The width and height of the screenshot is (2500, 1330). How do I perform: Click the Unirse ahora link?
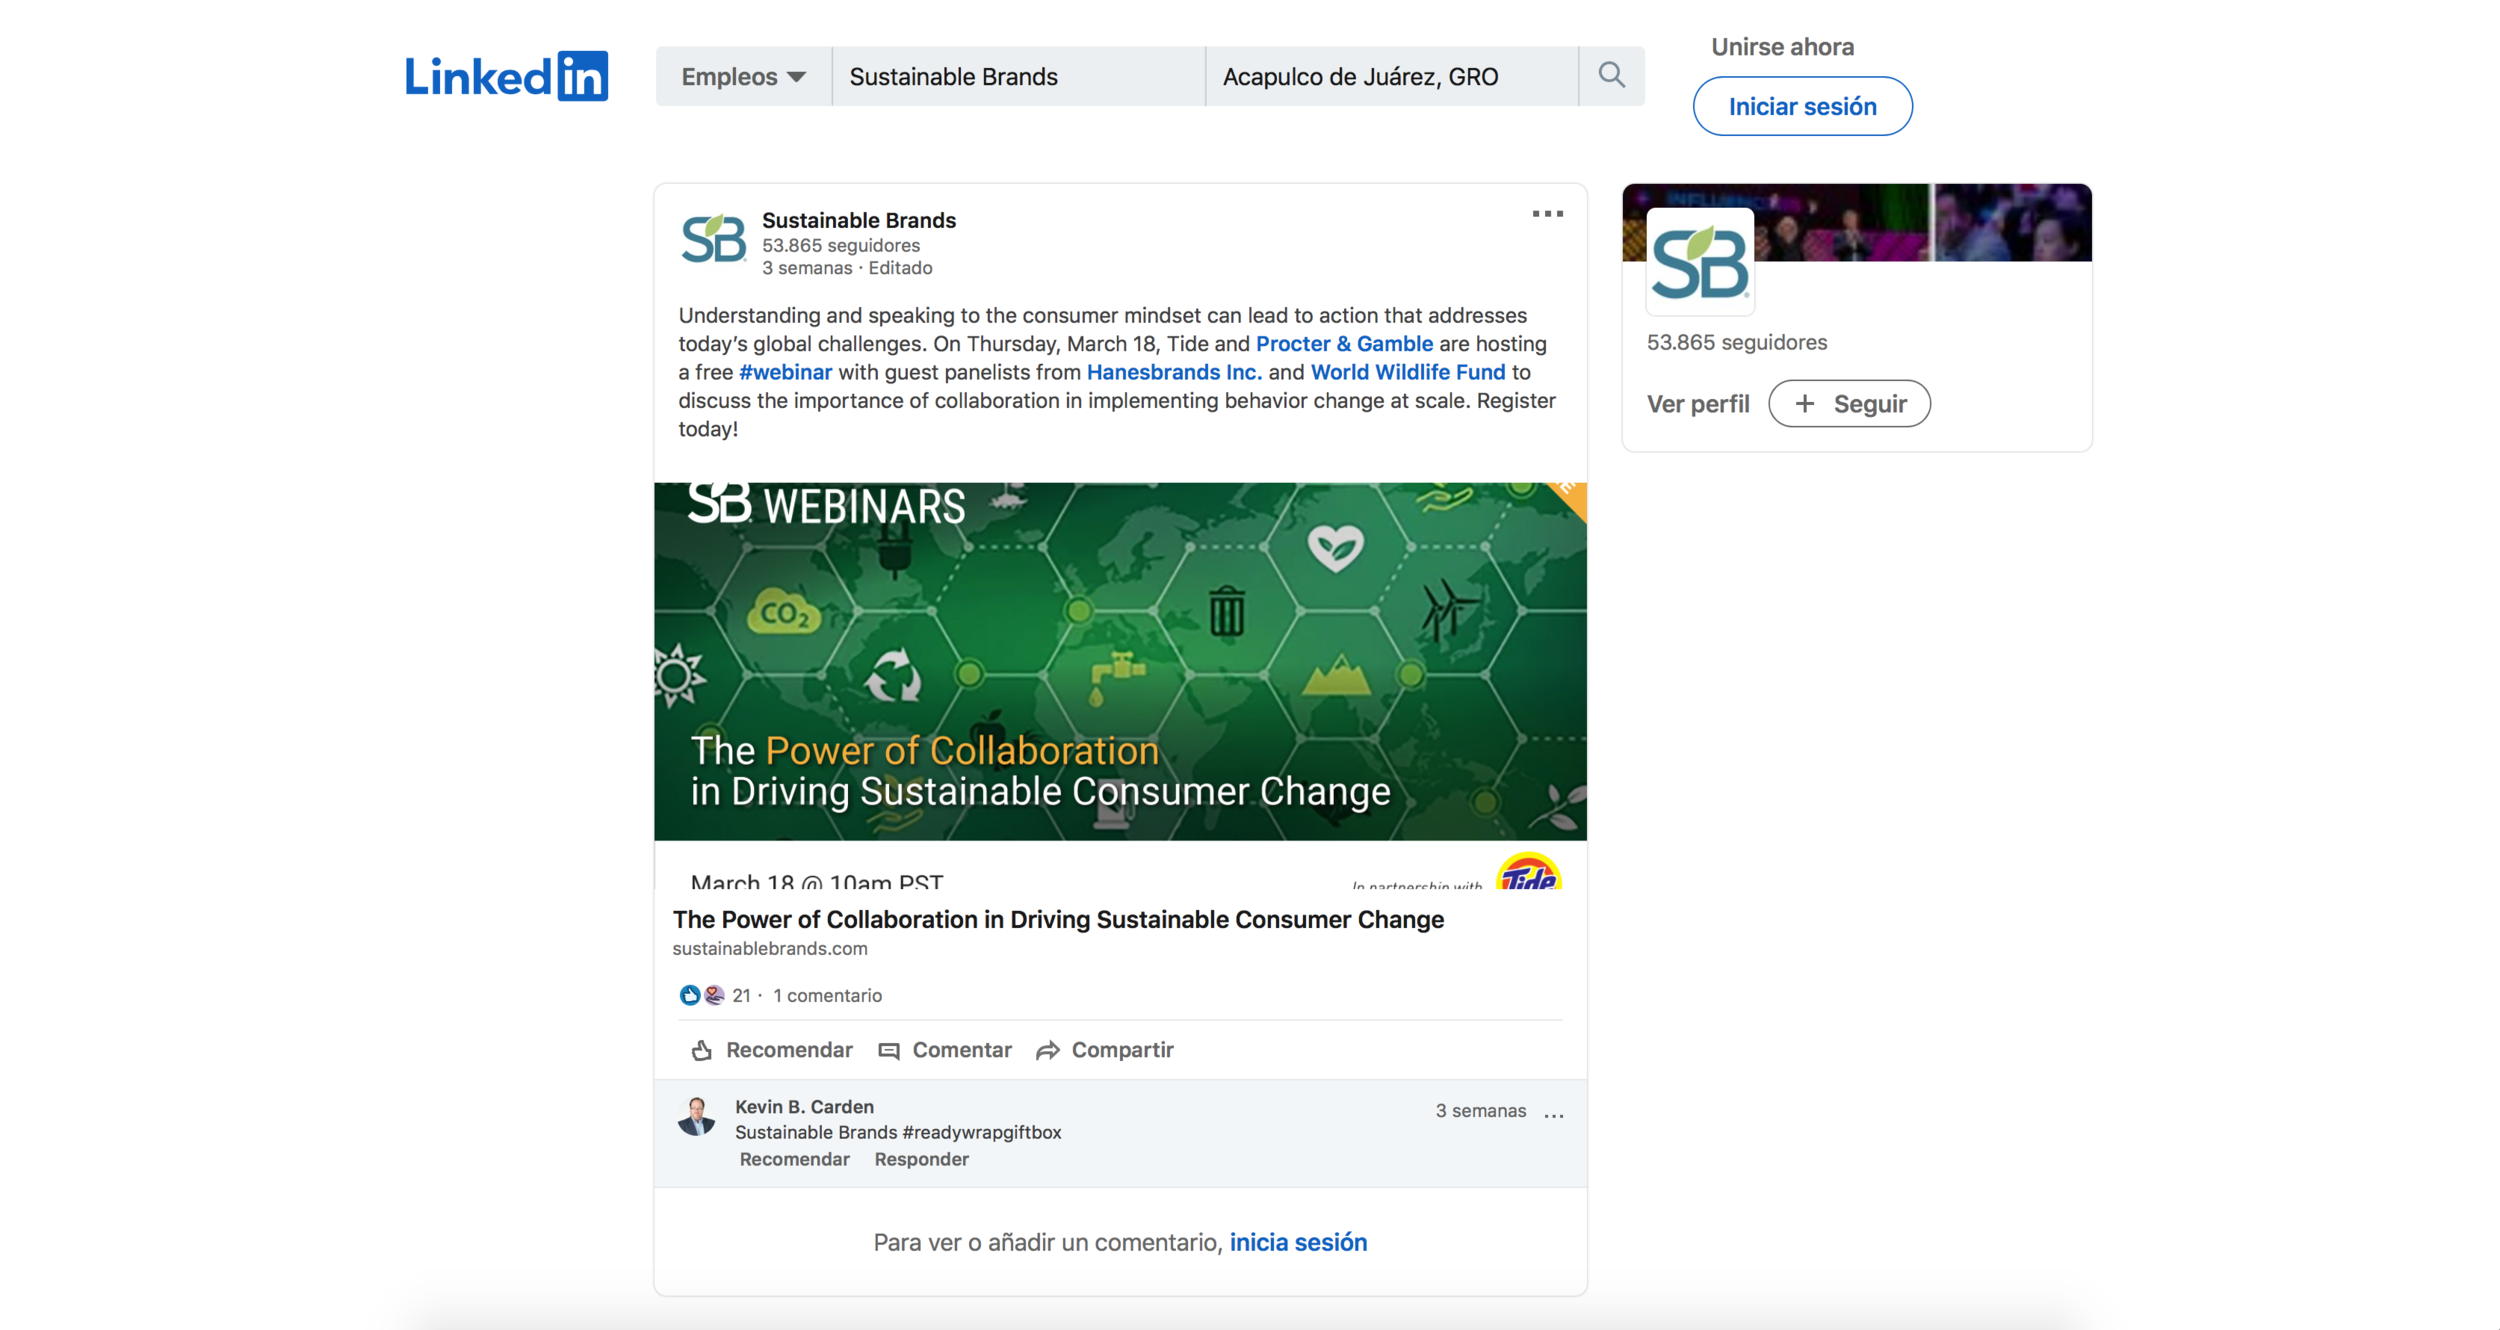1782,47
